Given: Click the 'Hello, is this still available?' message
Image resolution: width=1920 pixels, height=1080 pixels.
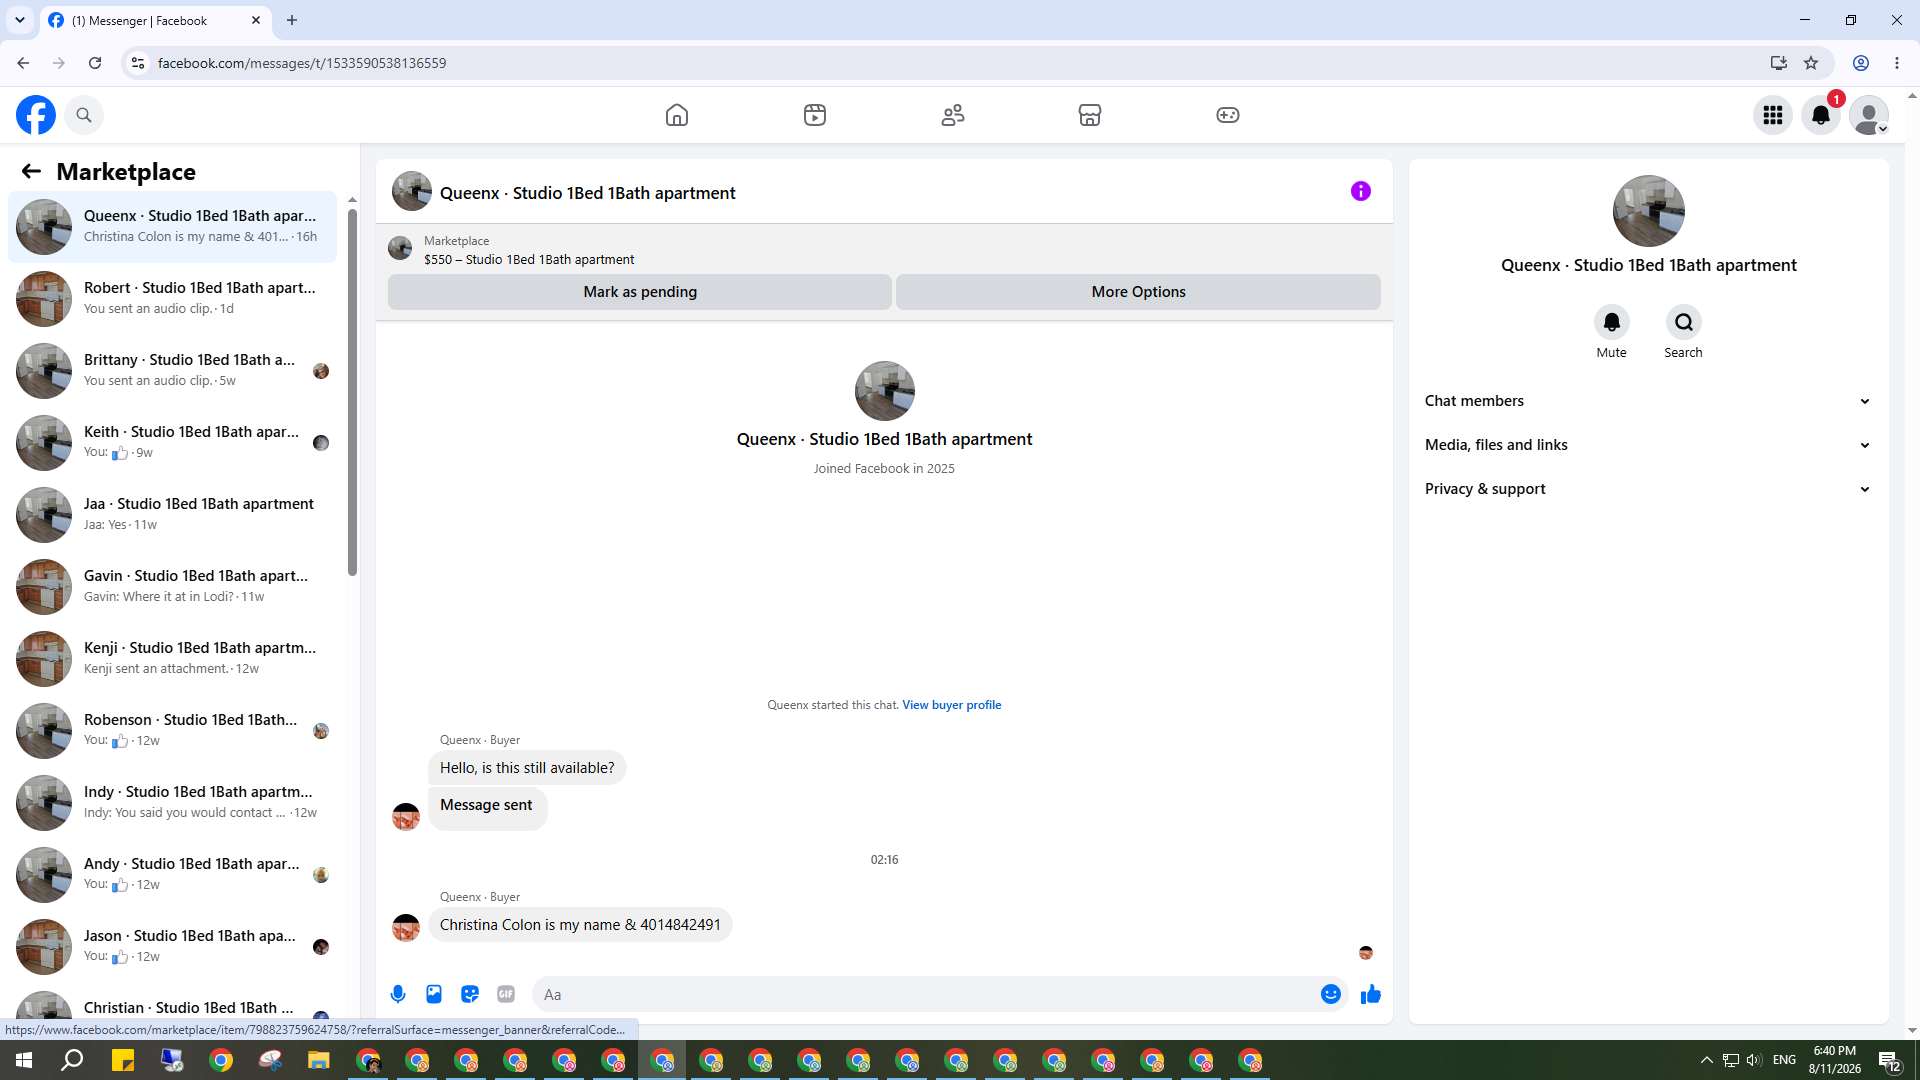Looking at the screenshot, I should (527, 768).
